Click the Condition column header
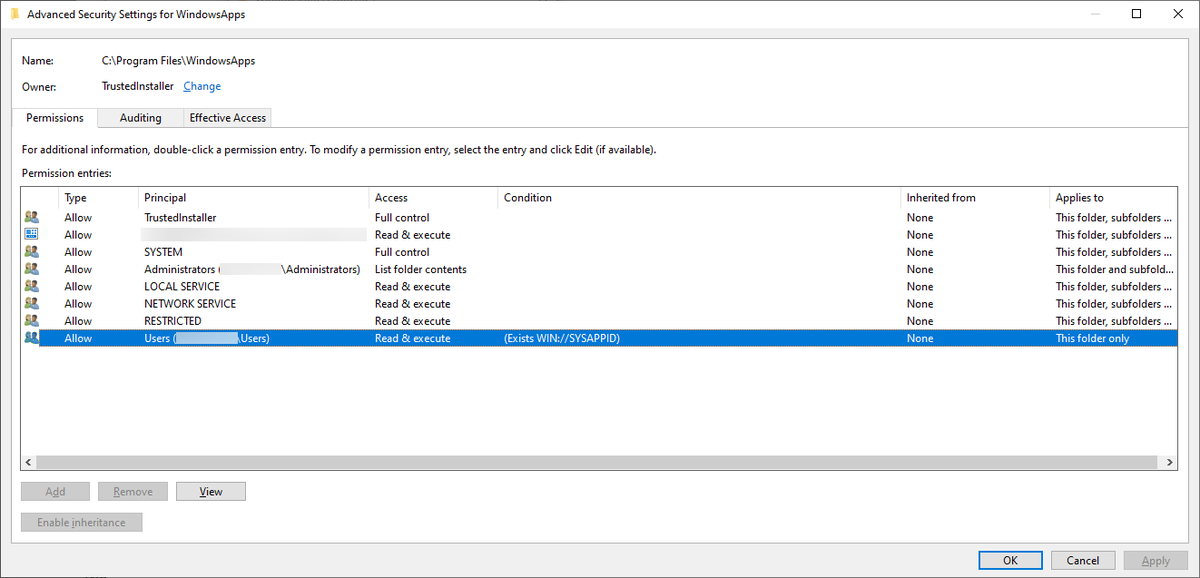The width and height of the screenshot is (1200, 578). pyautogui.click(x=699, y=198)
